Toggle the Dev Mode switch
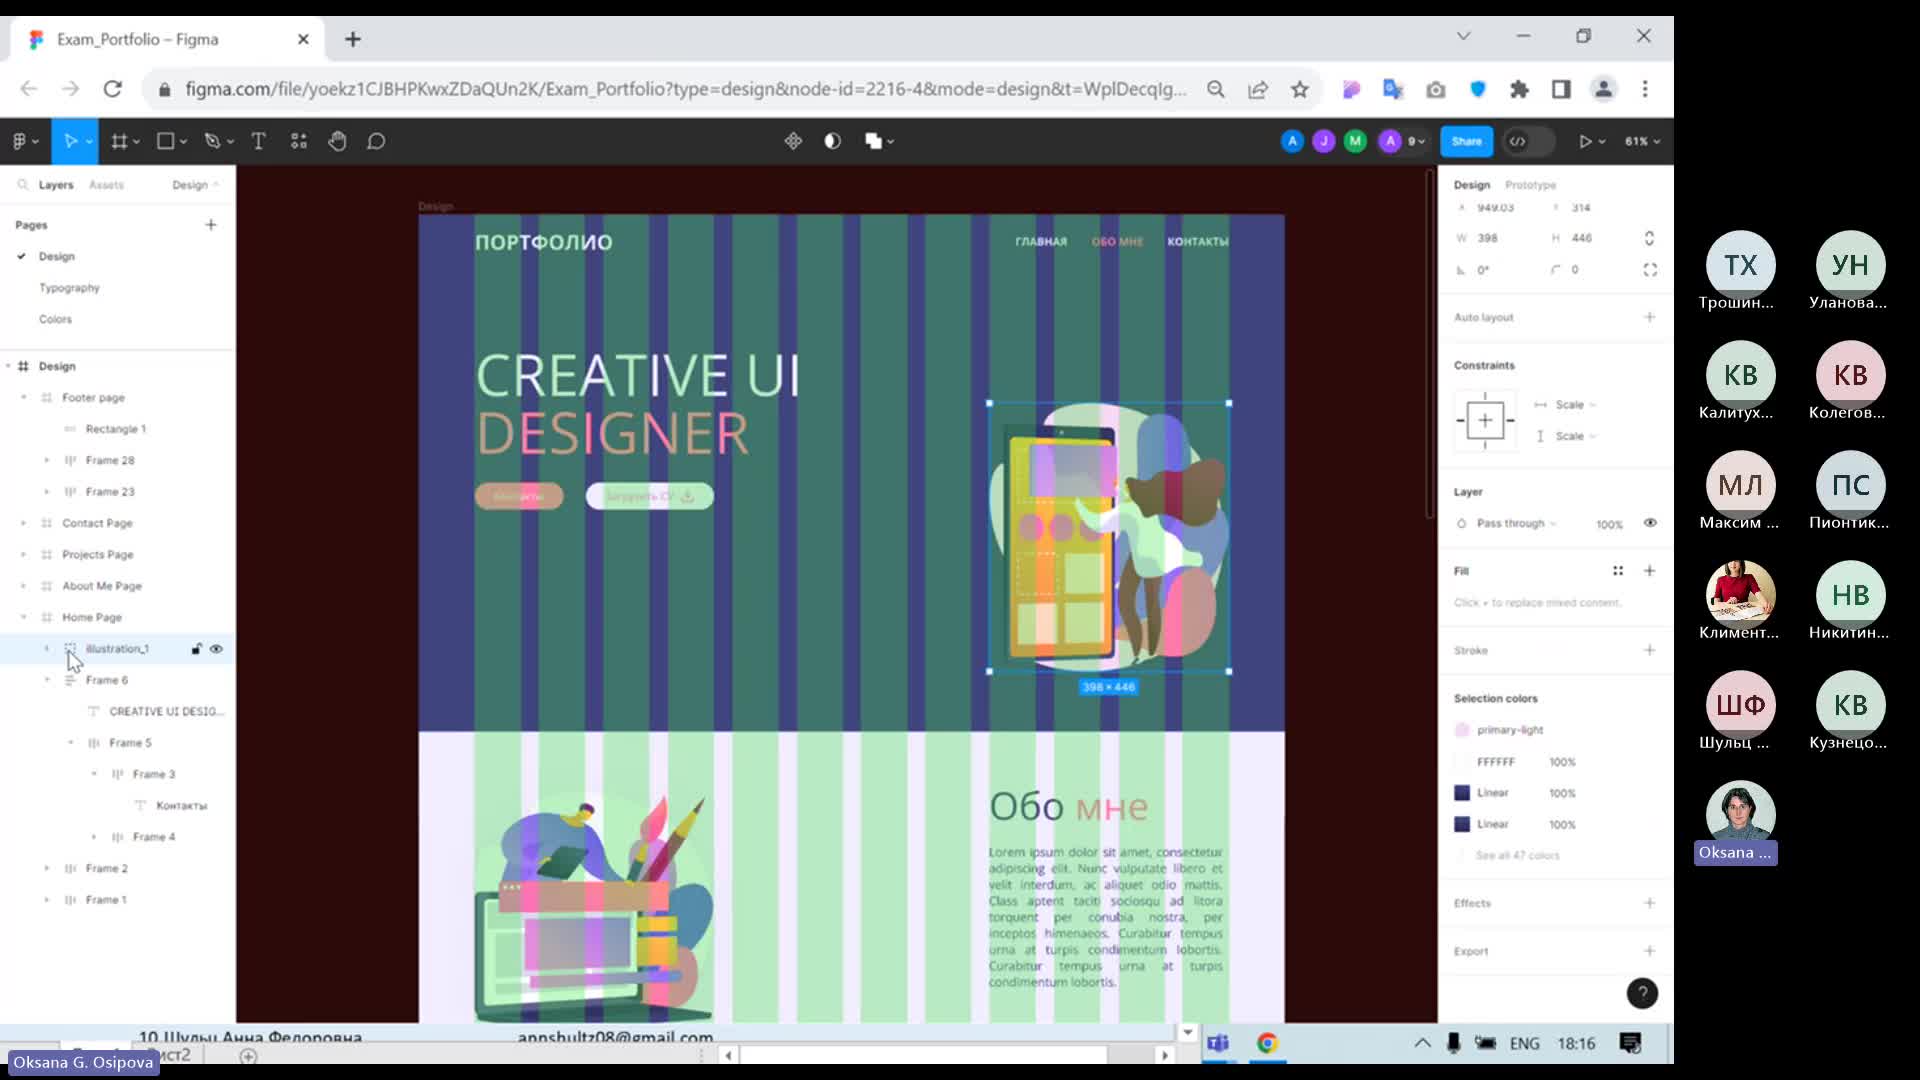This screenshot has height=1080, width=1920. pyautogui.click(x=1528, y=141)
